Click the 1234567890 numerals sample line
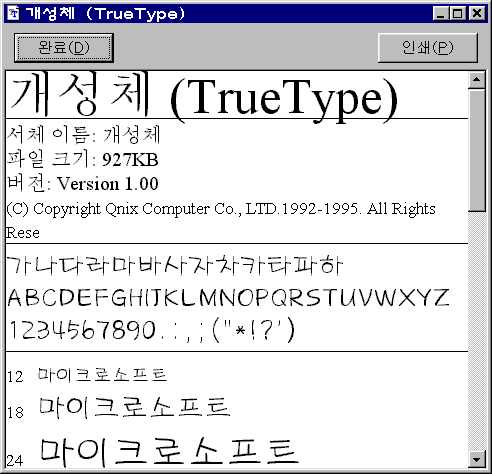492x474 pixels. [x=152, y=330]
